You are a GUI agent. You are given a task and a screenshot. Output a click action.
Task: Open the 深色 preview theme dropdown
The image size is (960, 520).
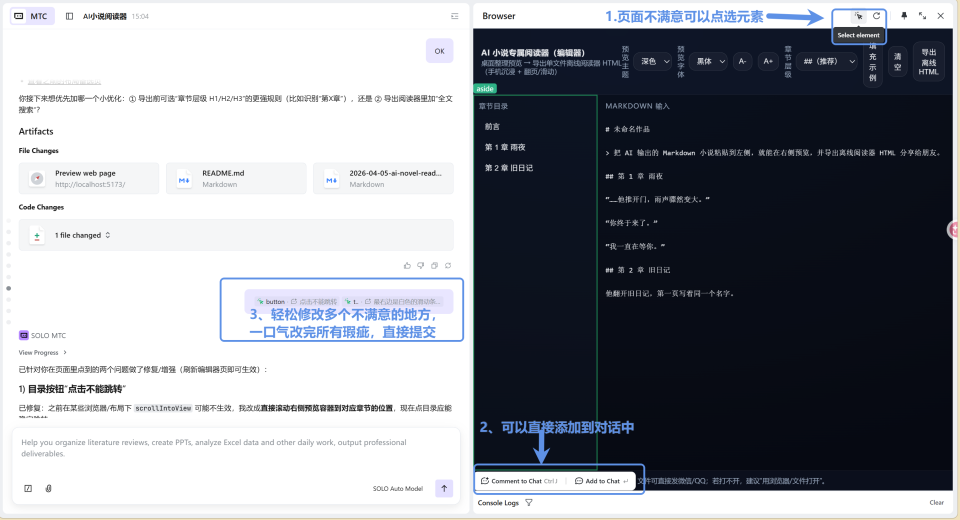653,61
